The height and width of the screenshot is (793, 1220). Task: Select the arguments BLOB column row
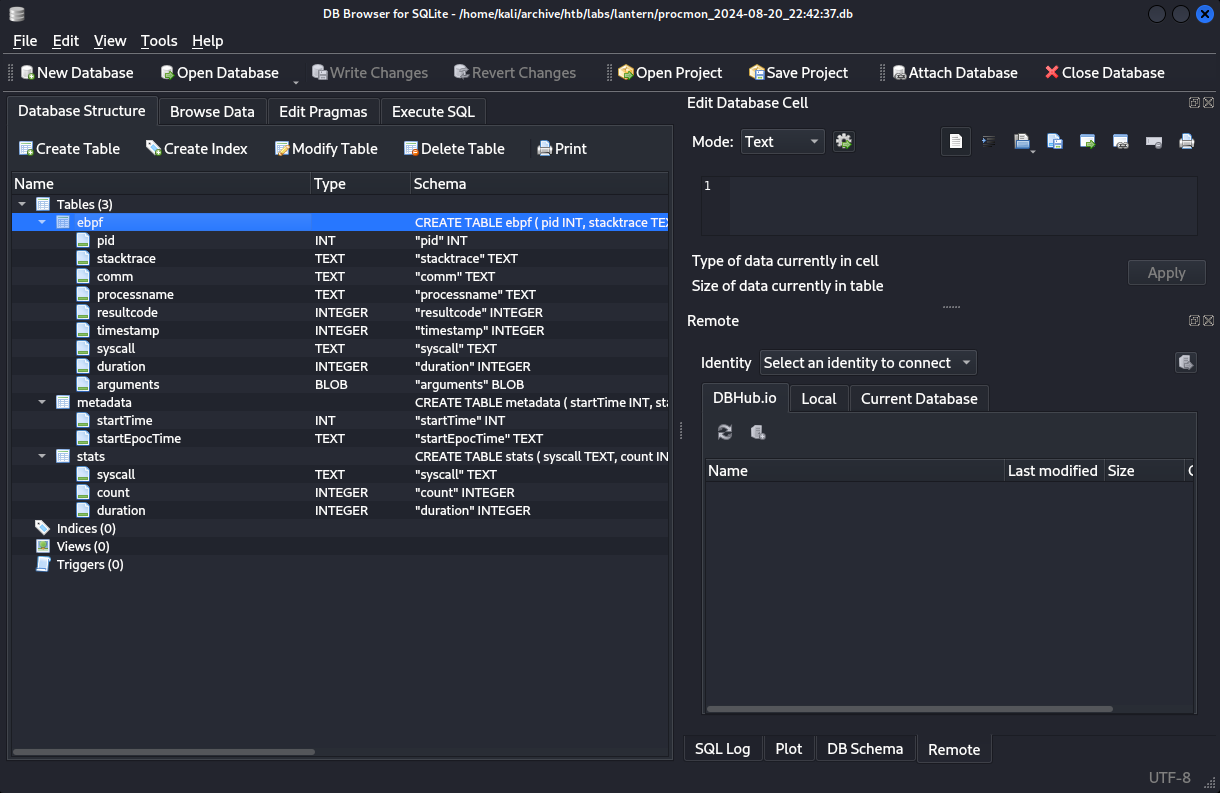pyautogui.click(x=340, y=384)
